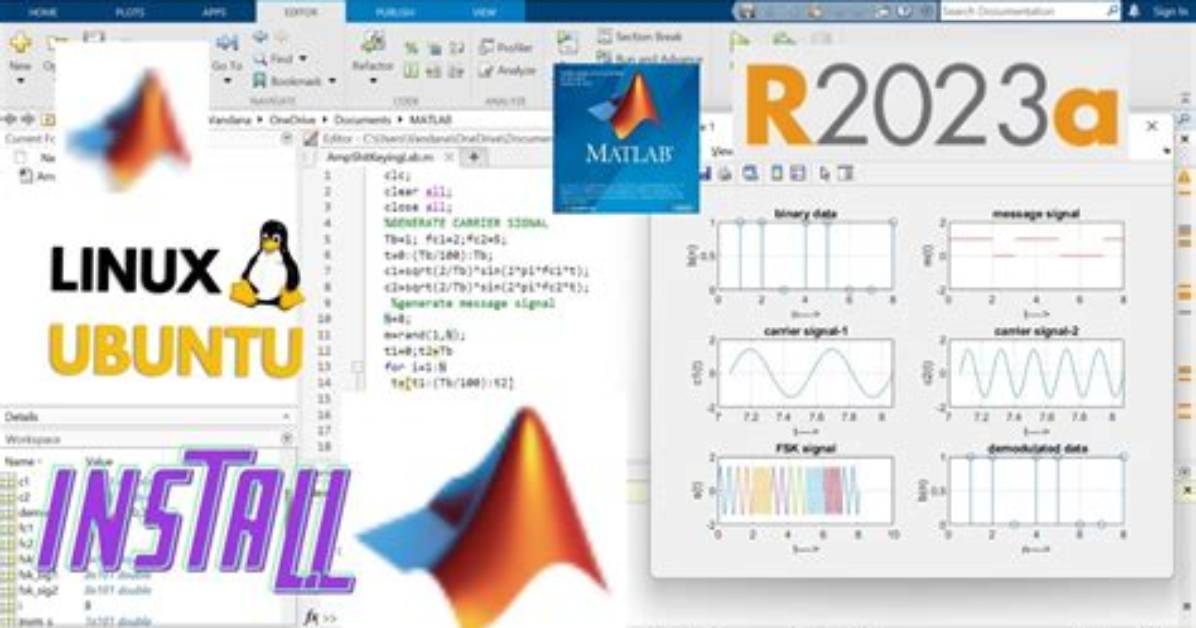
Task: Open the figure toolbar overflow dropdown arrow
Action: pyautogui.click(x=1166, y=152)
